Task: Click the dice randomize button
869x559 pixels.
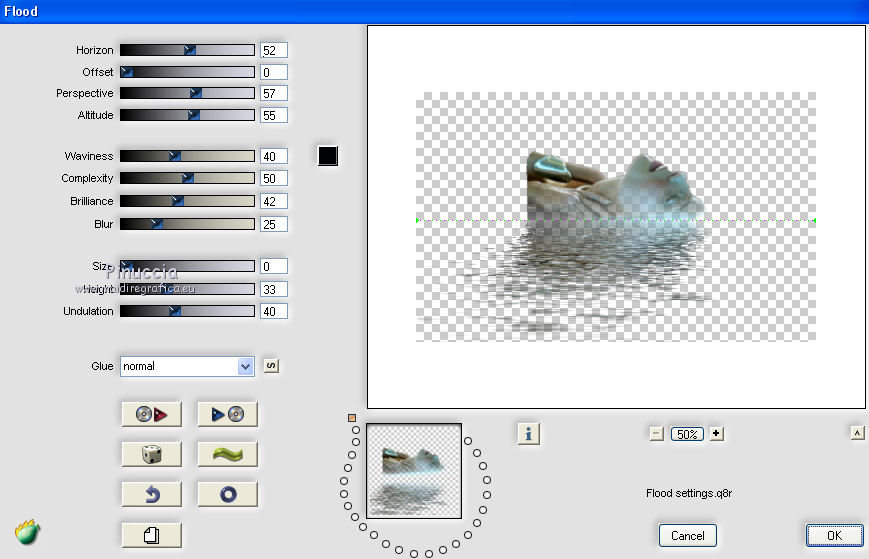Action: (x=151, y=454)
